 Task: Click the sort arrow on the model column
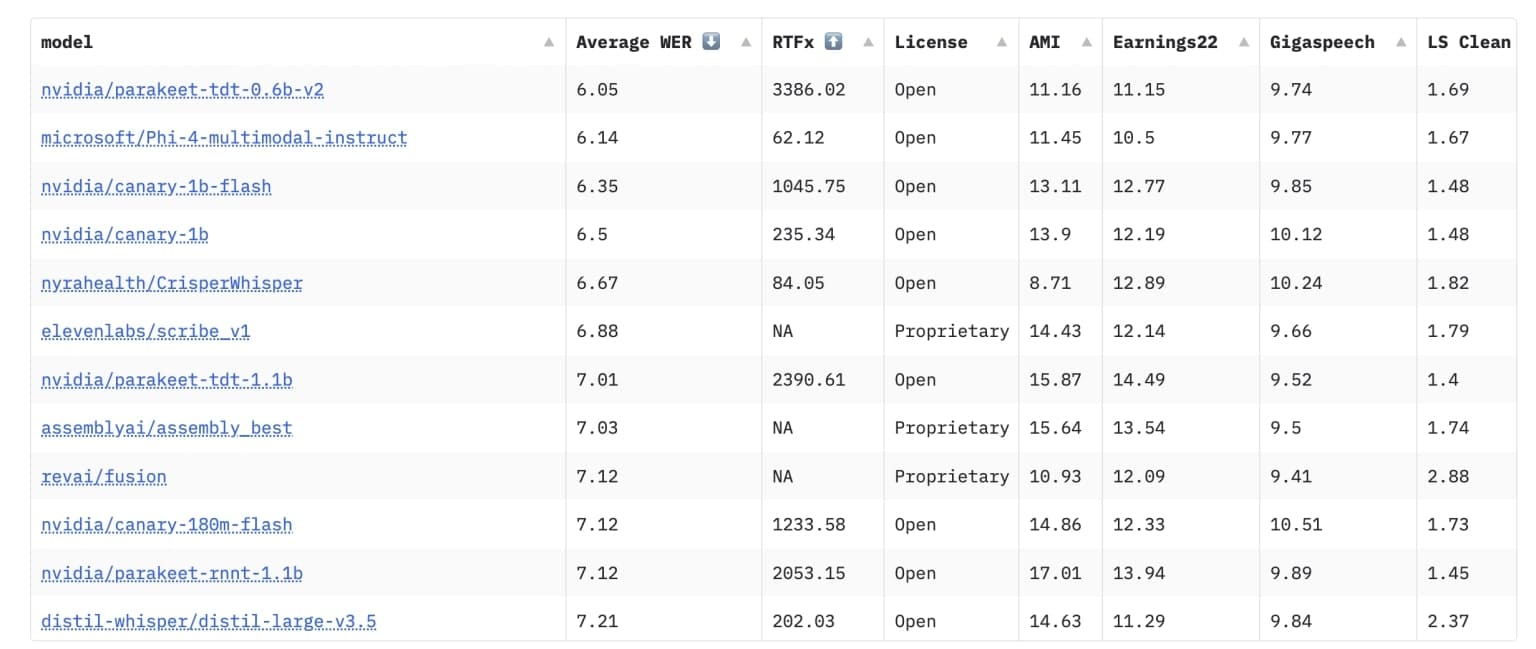point(548,42)
